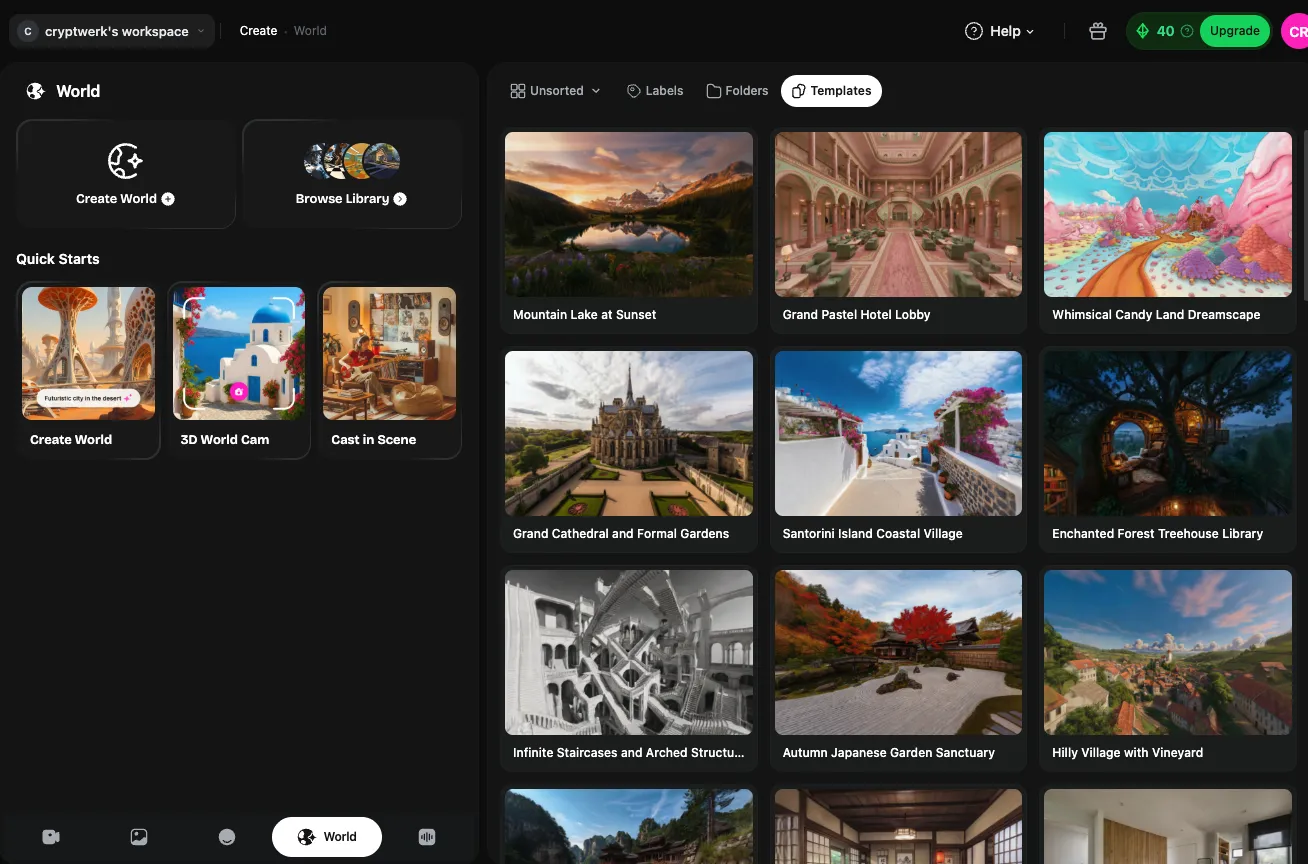
Task: Click the plus icon beside Create World
Action: pyautogui.click(x=168, y=199)
